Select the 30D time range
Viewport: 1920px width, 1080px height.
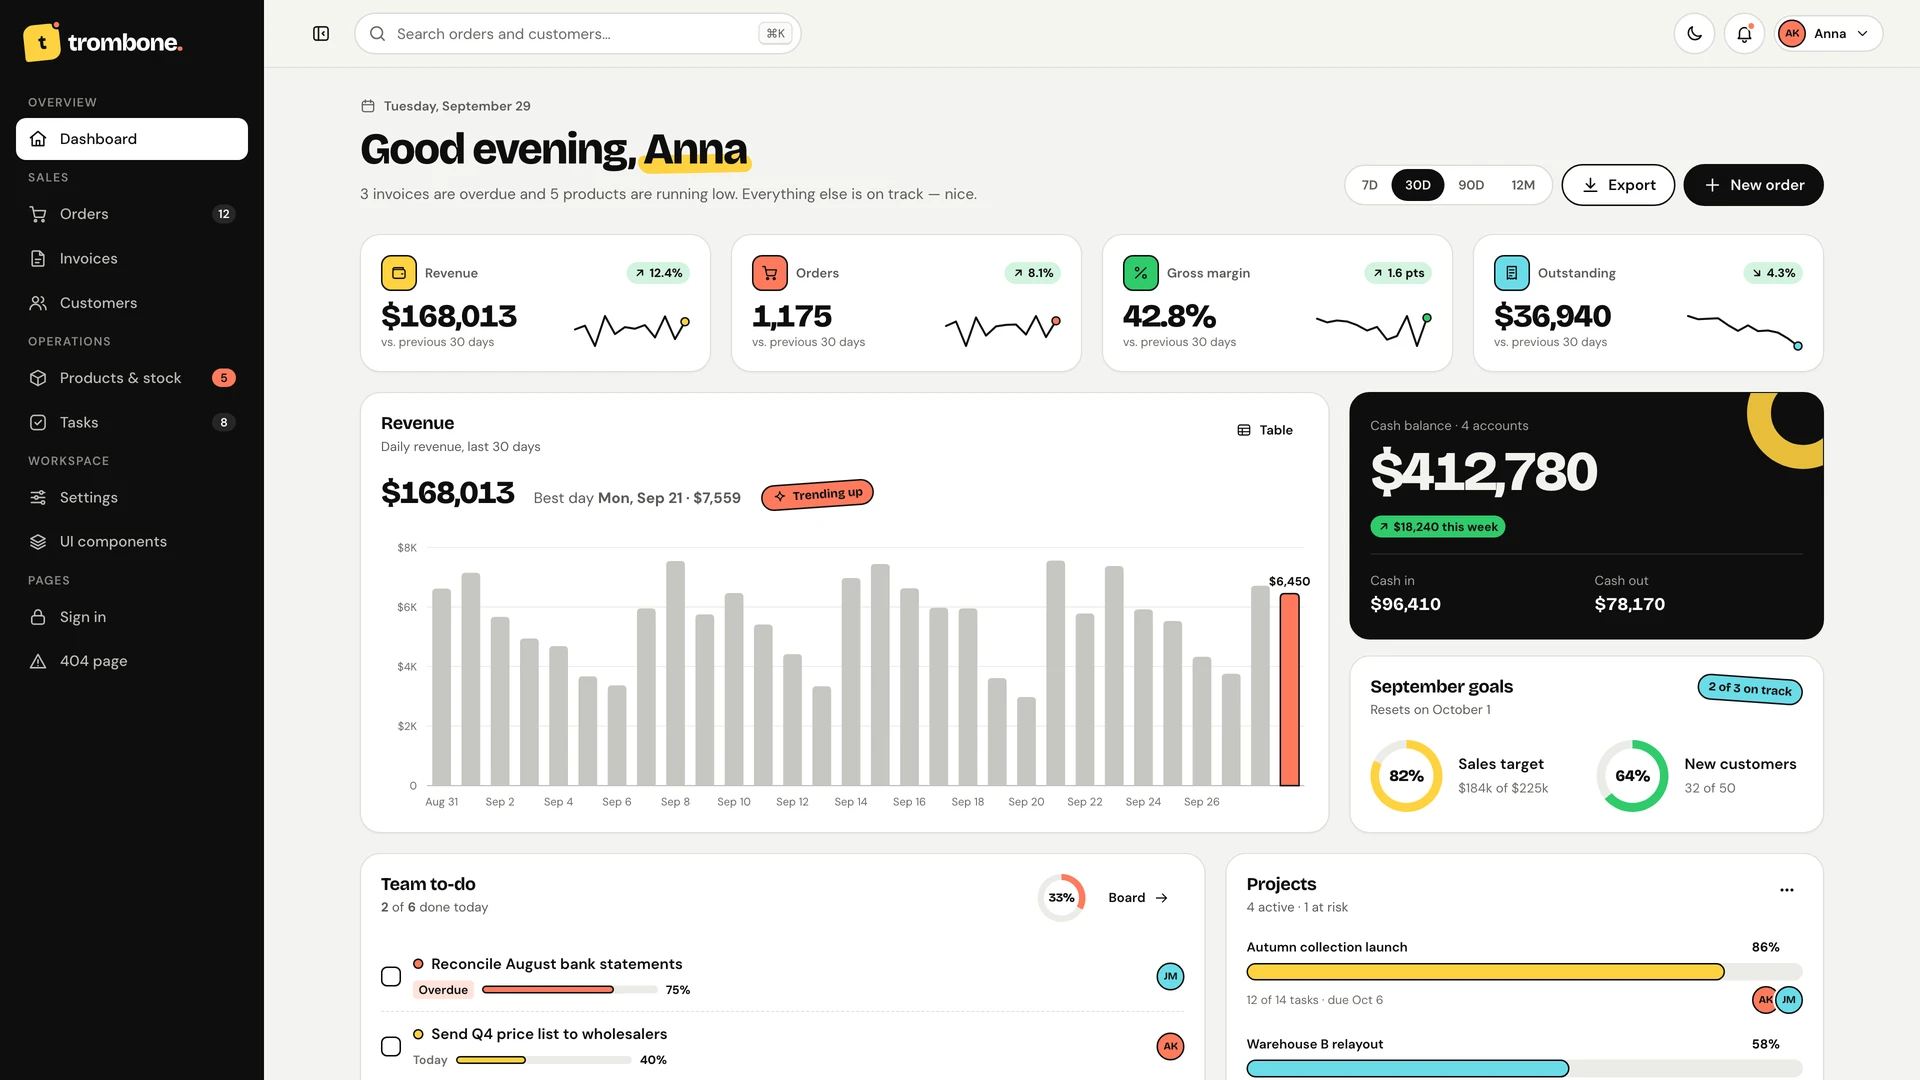(x=1418, y=185)
